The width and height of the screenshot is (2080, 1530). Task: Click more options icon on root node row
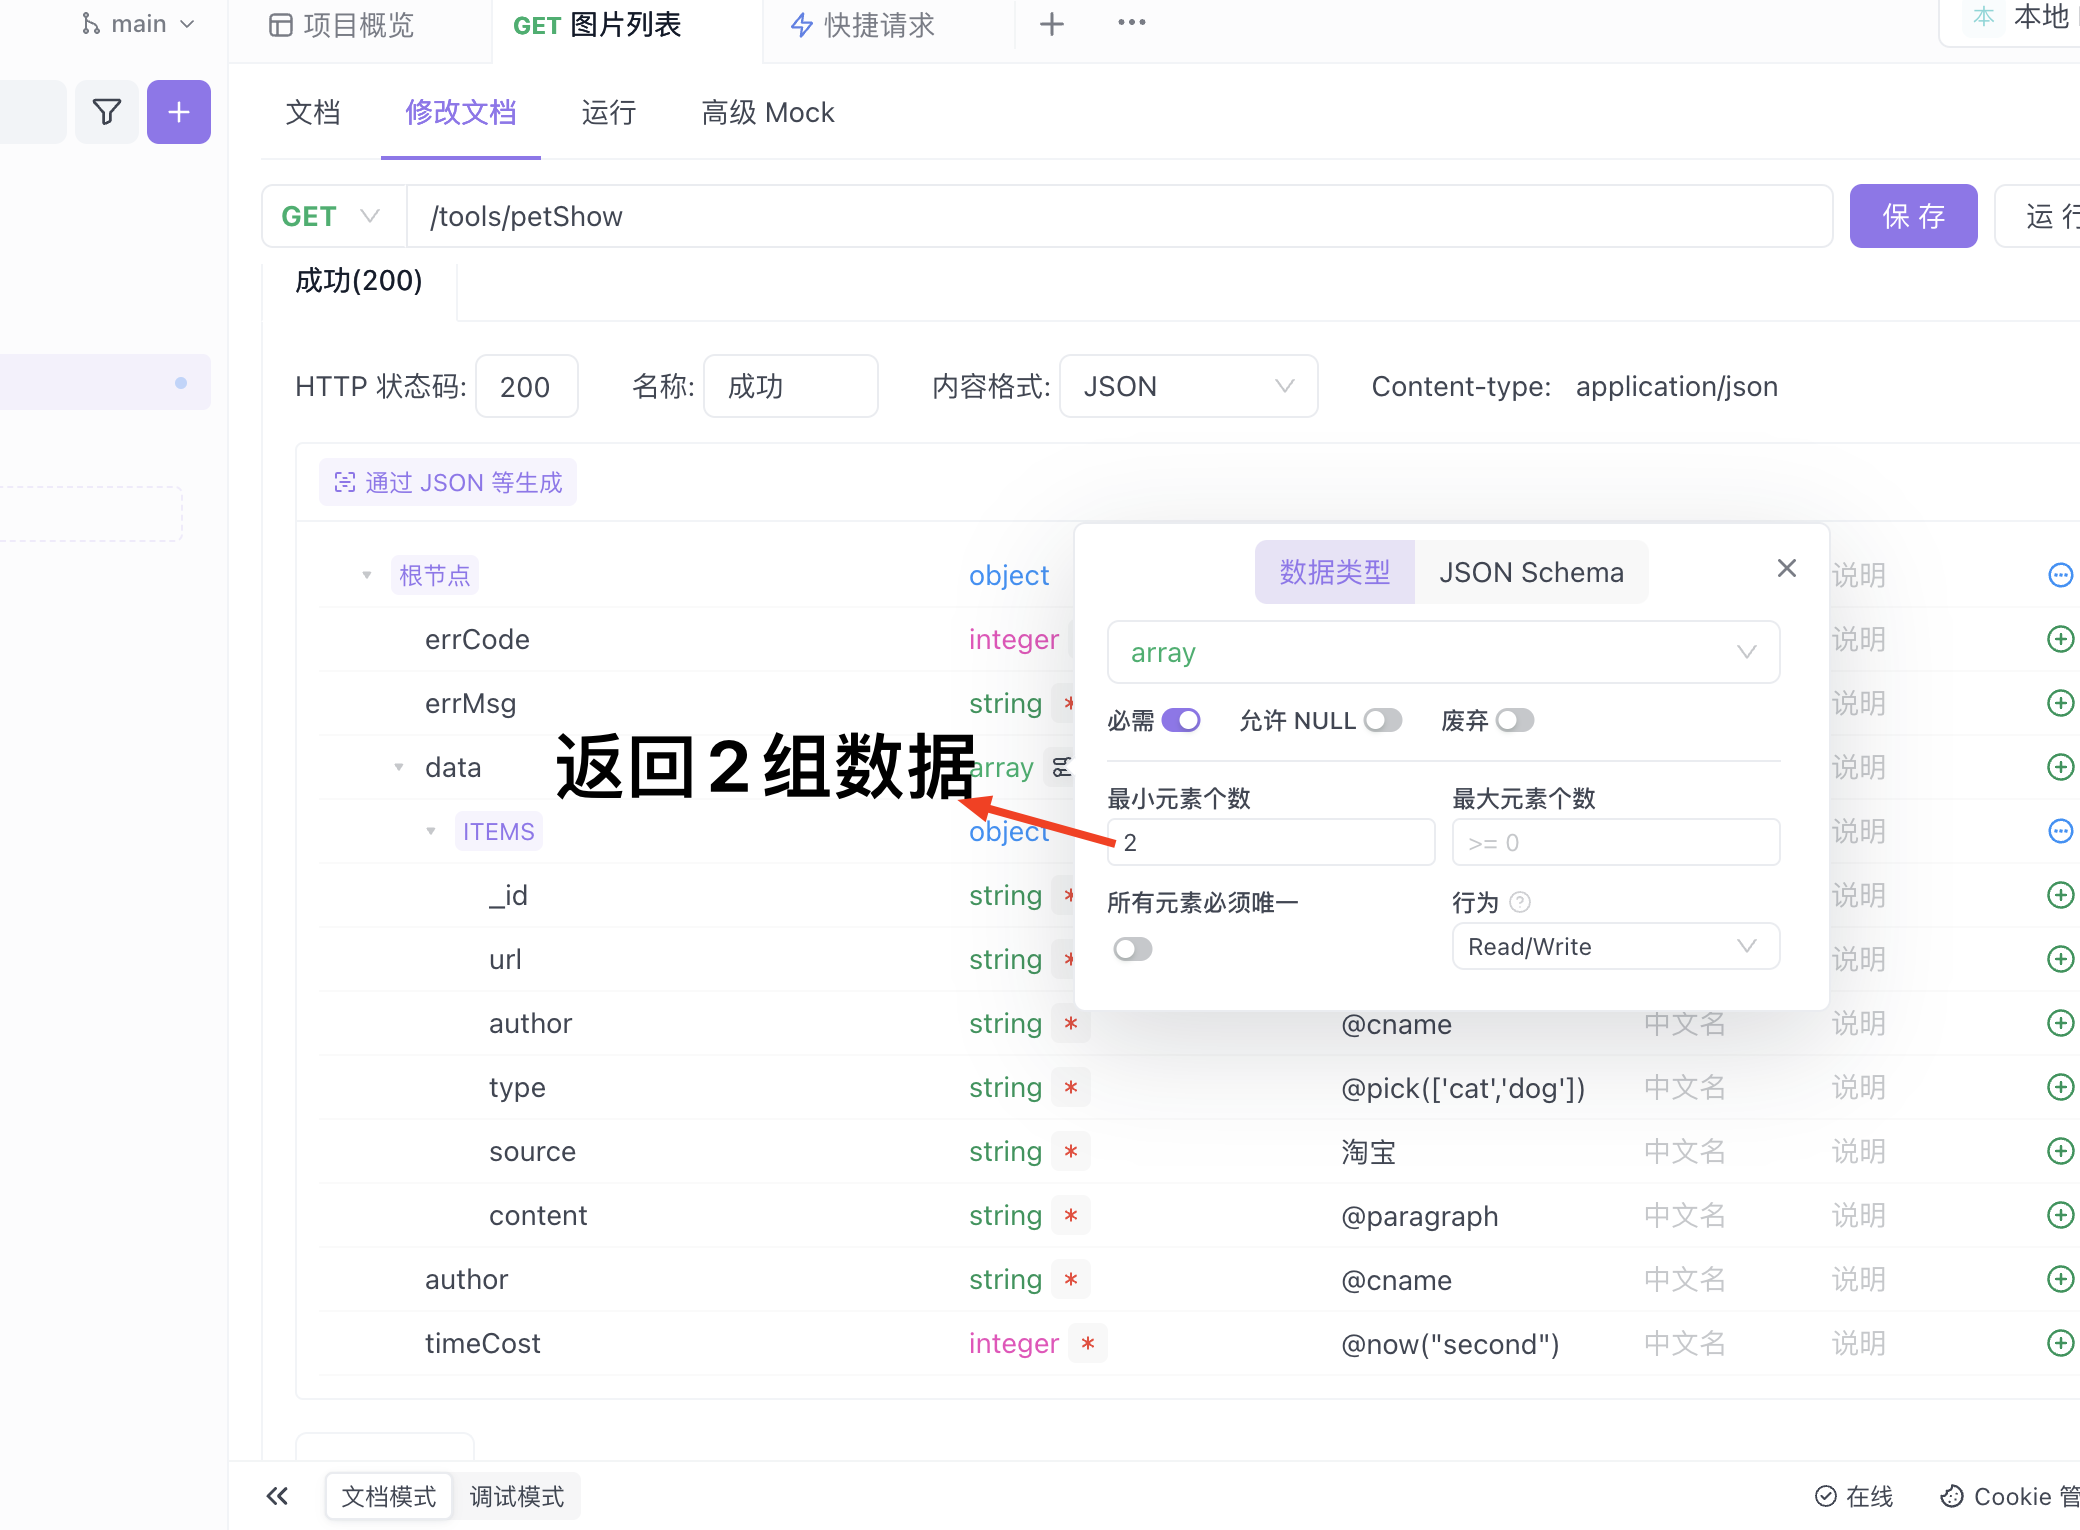[x=2060, y=575]
